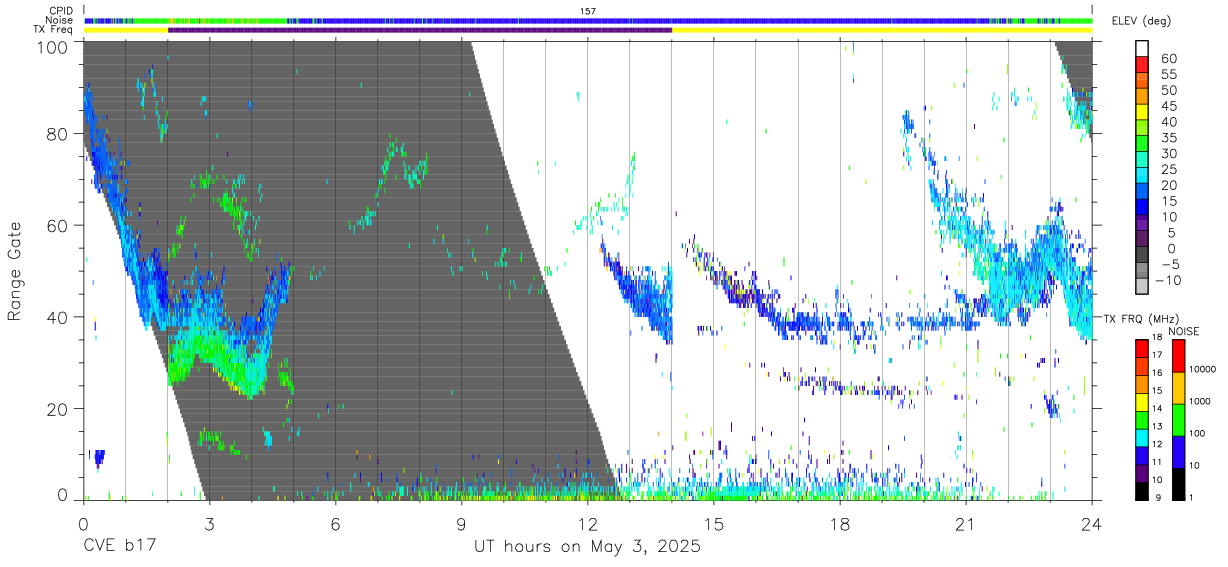
Task: Click ELEV colorbar tick 50
Action: [1167, 91]
